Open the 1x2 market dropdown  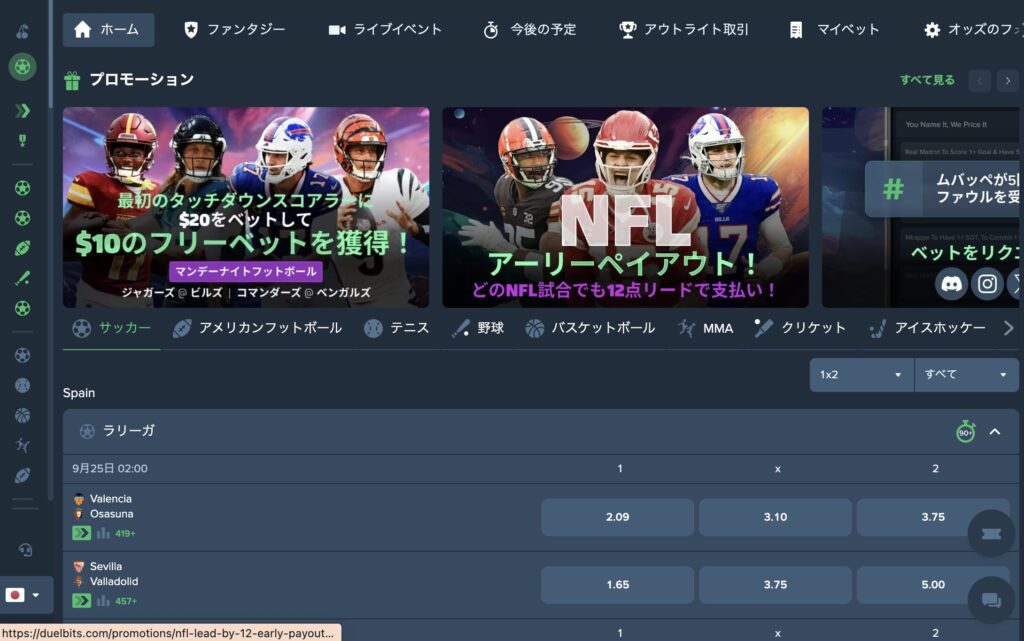click(x=861, y=375)
